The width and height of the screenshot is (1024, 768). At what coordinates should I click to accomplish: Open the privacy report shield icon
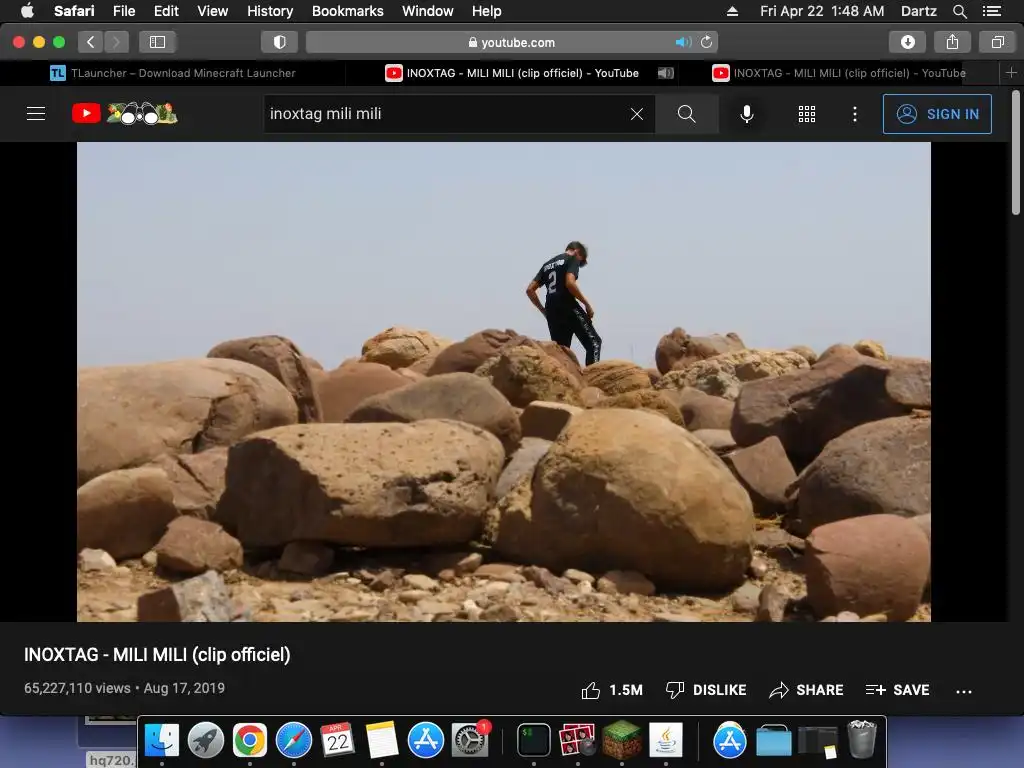(x=280, y=42)
